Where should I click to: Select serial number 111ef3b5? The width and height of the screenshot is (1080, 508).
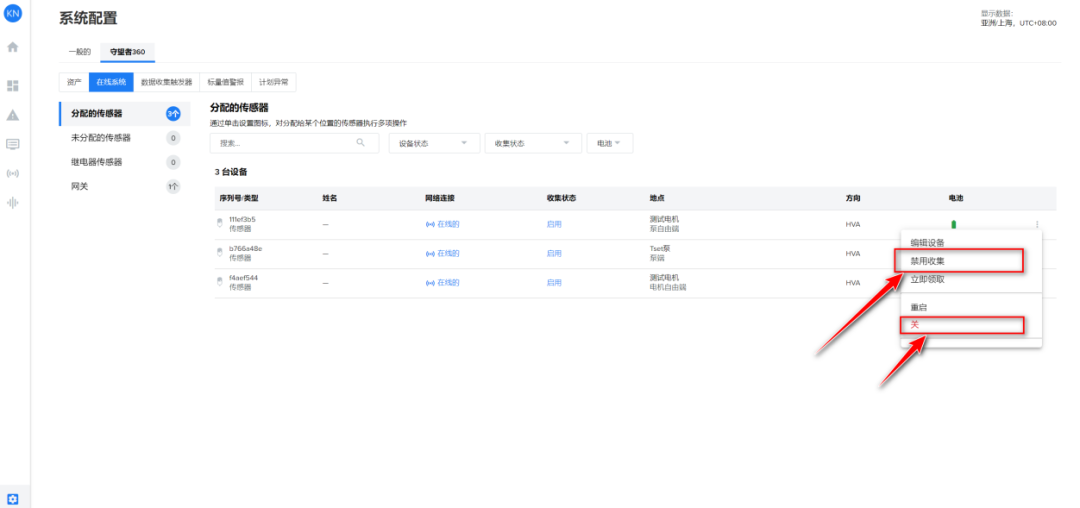tap(242, 220)
